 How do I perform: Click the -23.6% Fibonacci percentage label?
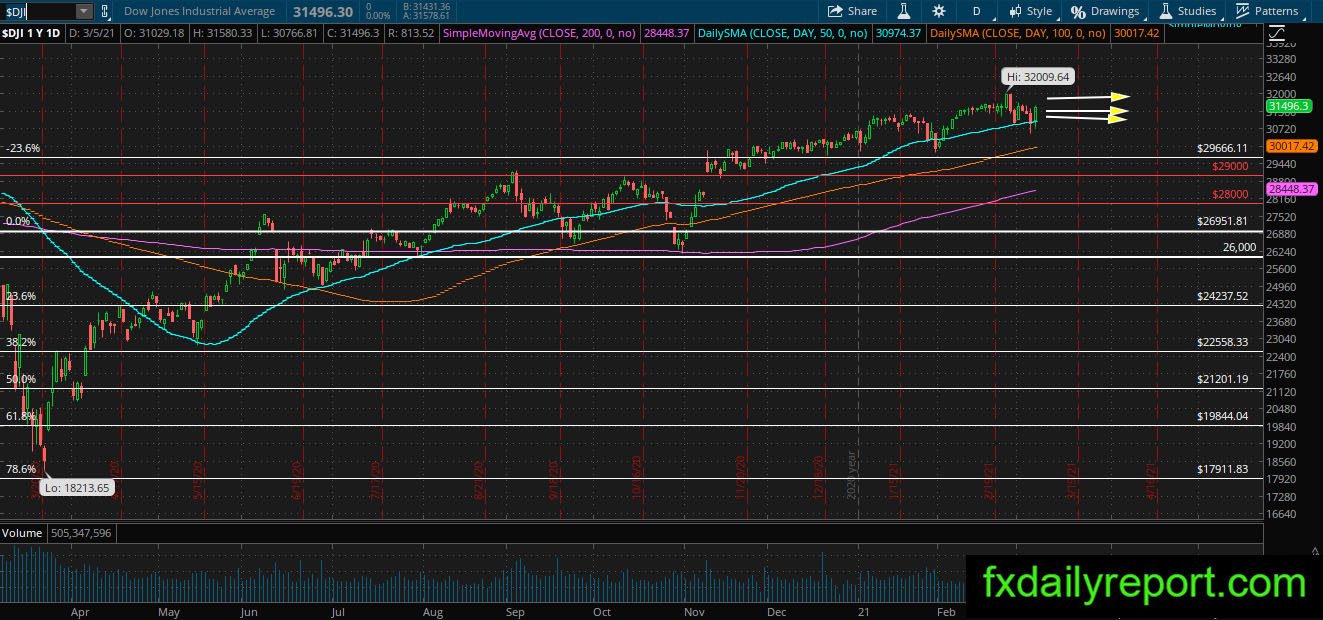click(x=23, y=148)
